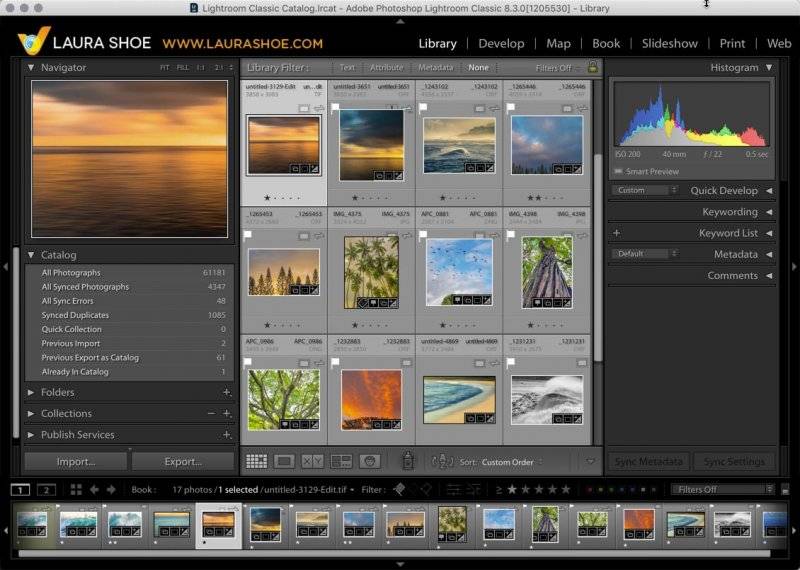Filter by edited photos icon in the filmstrip

pos(453,490)
